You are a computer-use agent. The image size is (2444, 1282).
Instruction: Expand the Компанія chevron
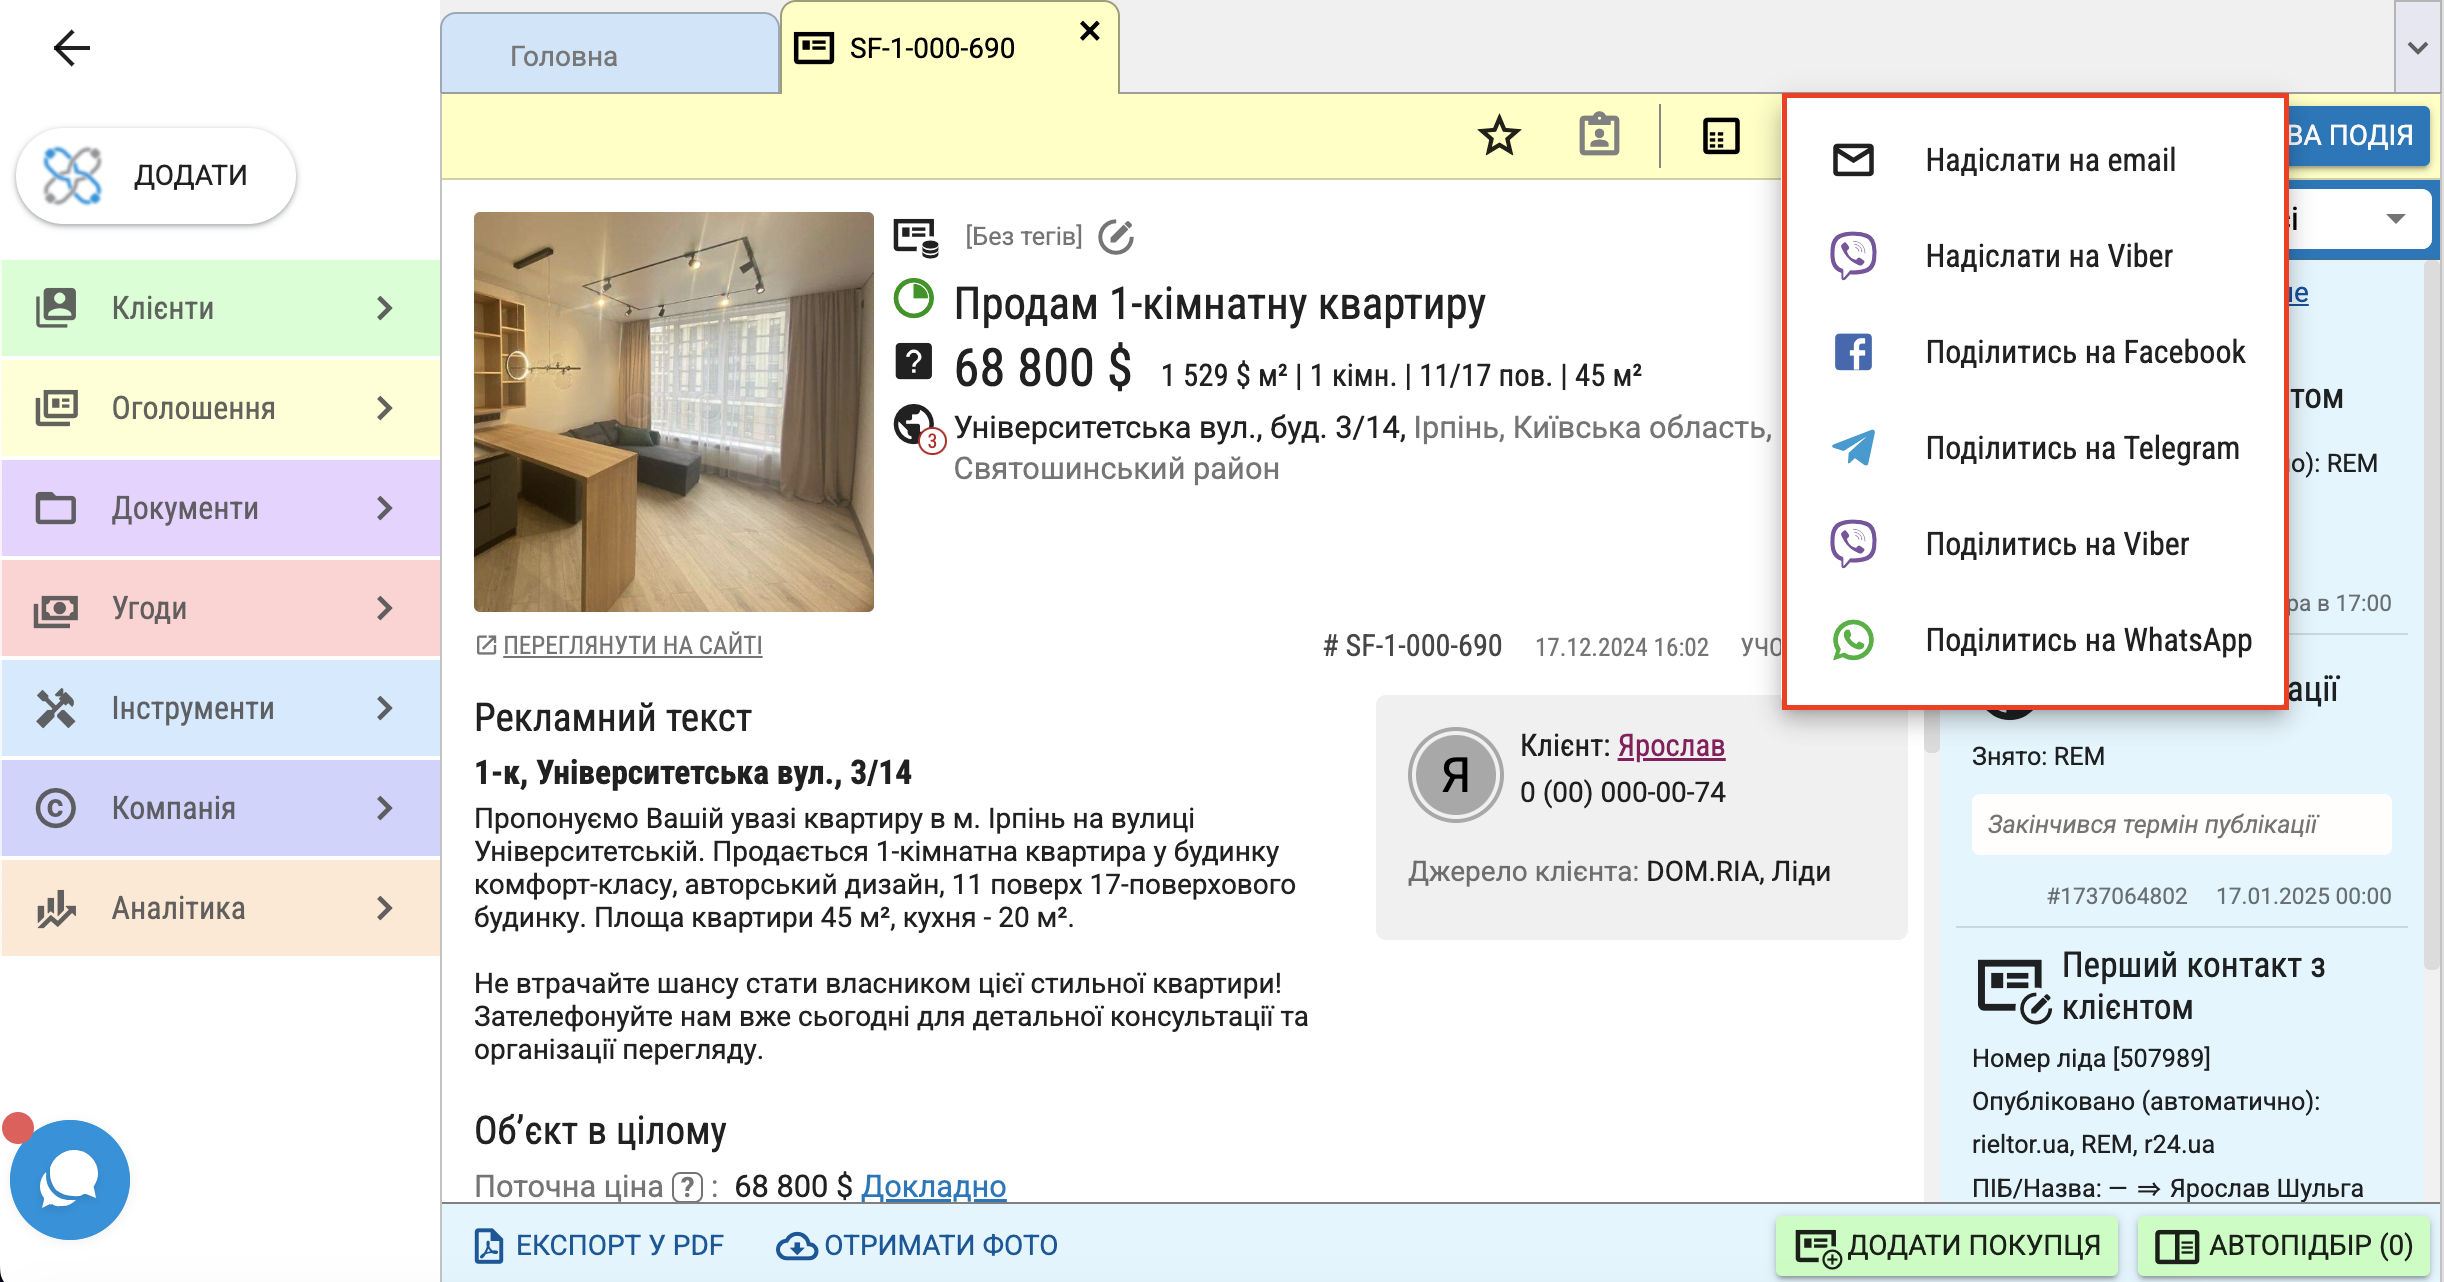click(x=385, y=808)
